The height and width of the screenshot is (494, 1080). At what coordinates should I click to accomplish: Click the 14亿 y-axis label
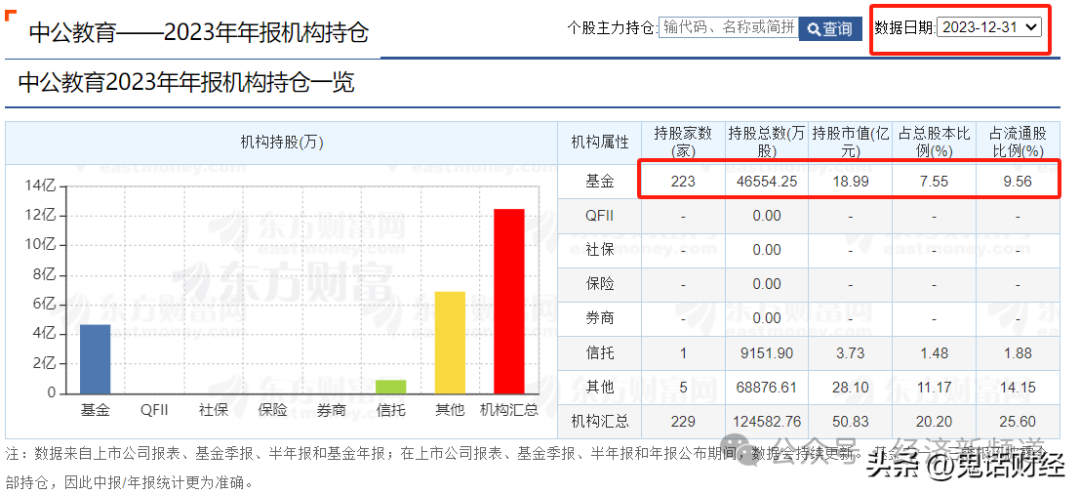coord(39,186)
